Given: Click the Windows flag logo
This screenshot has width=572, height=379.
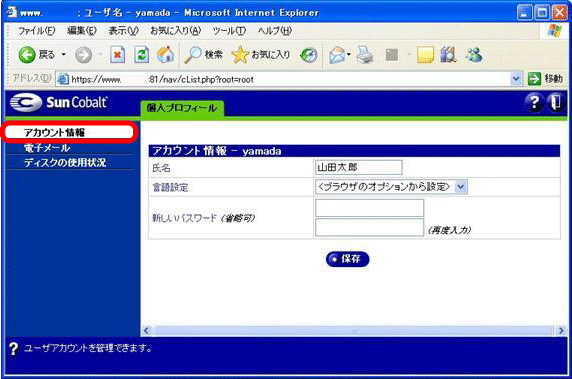Looking at the screenshot, I should click(555, 31).
